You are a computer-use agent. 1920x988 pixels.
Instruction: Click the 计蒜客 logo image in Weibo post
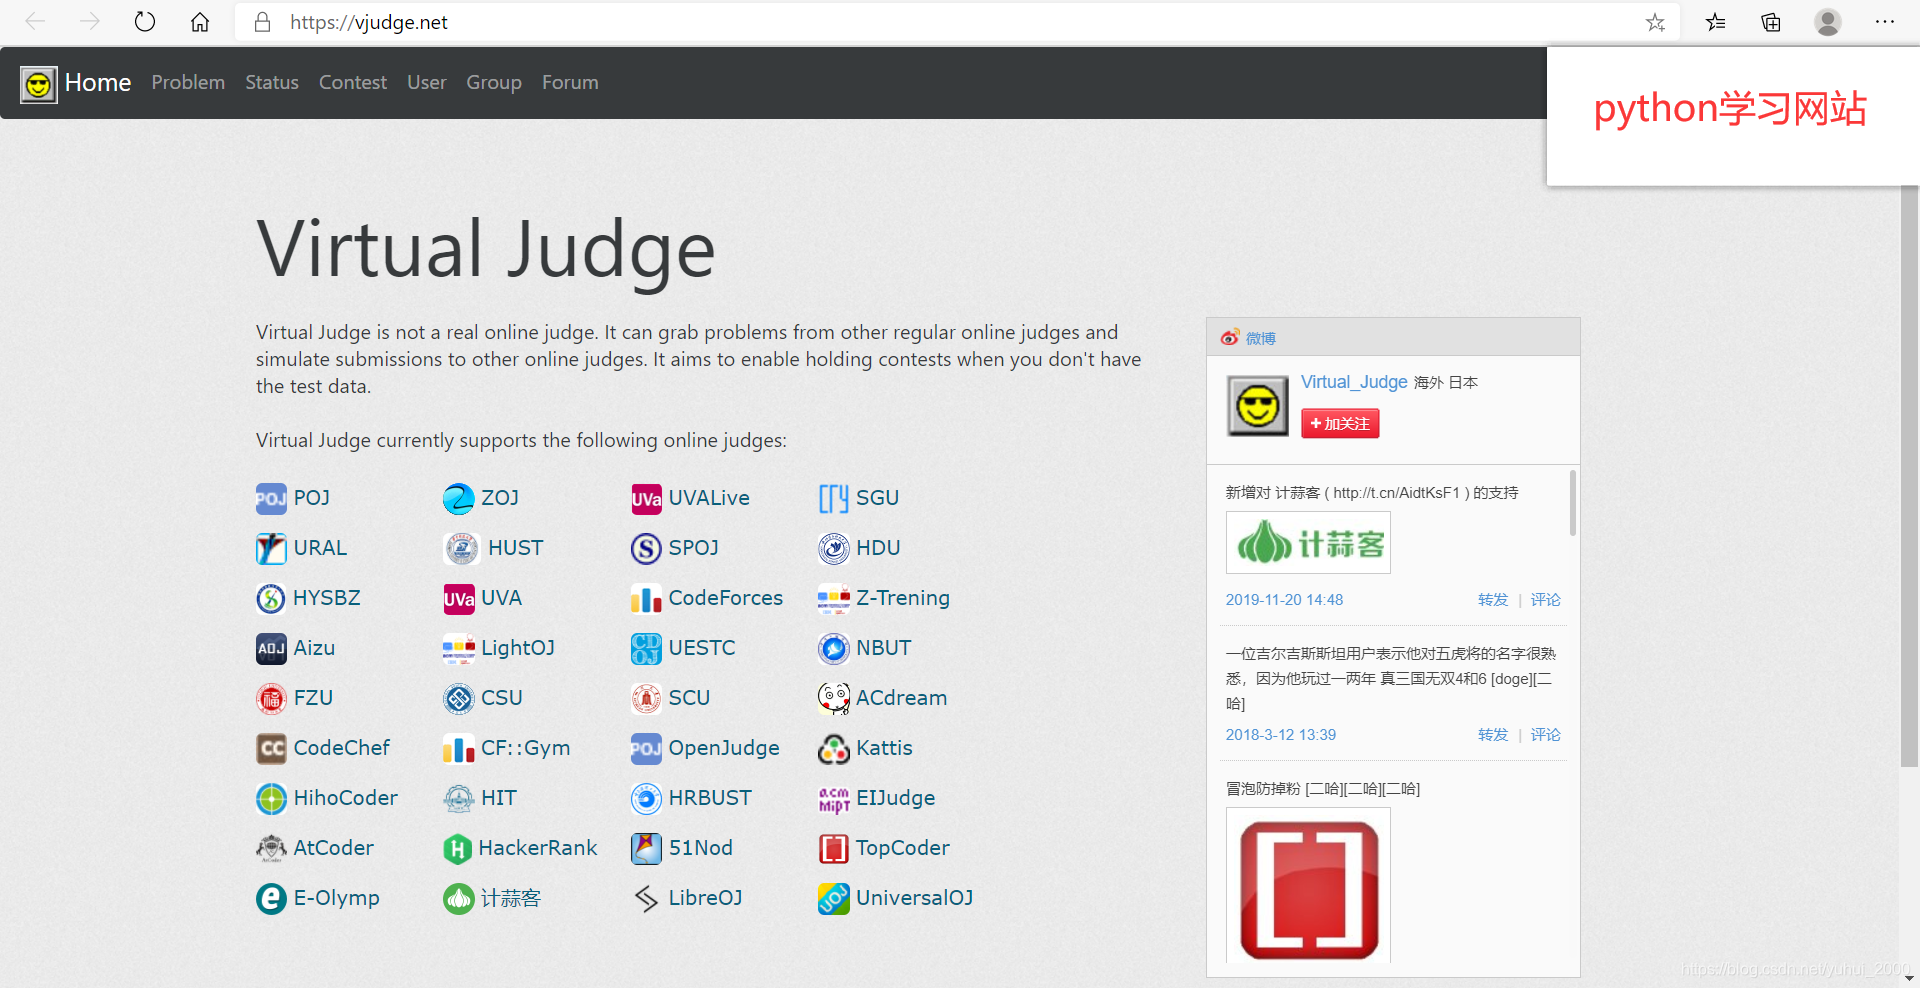click(x=1308, y=543)
